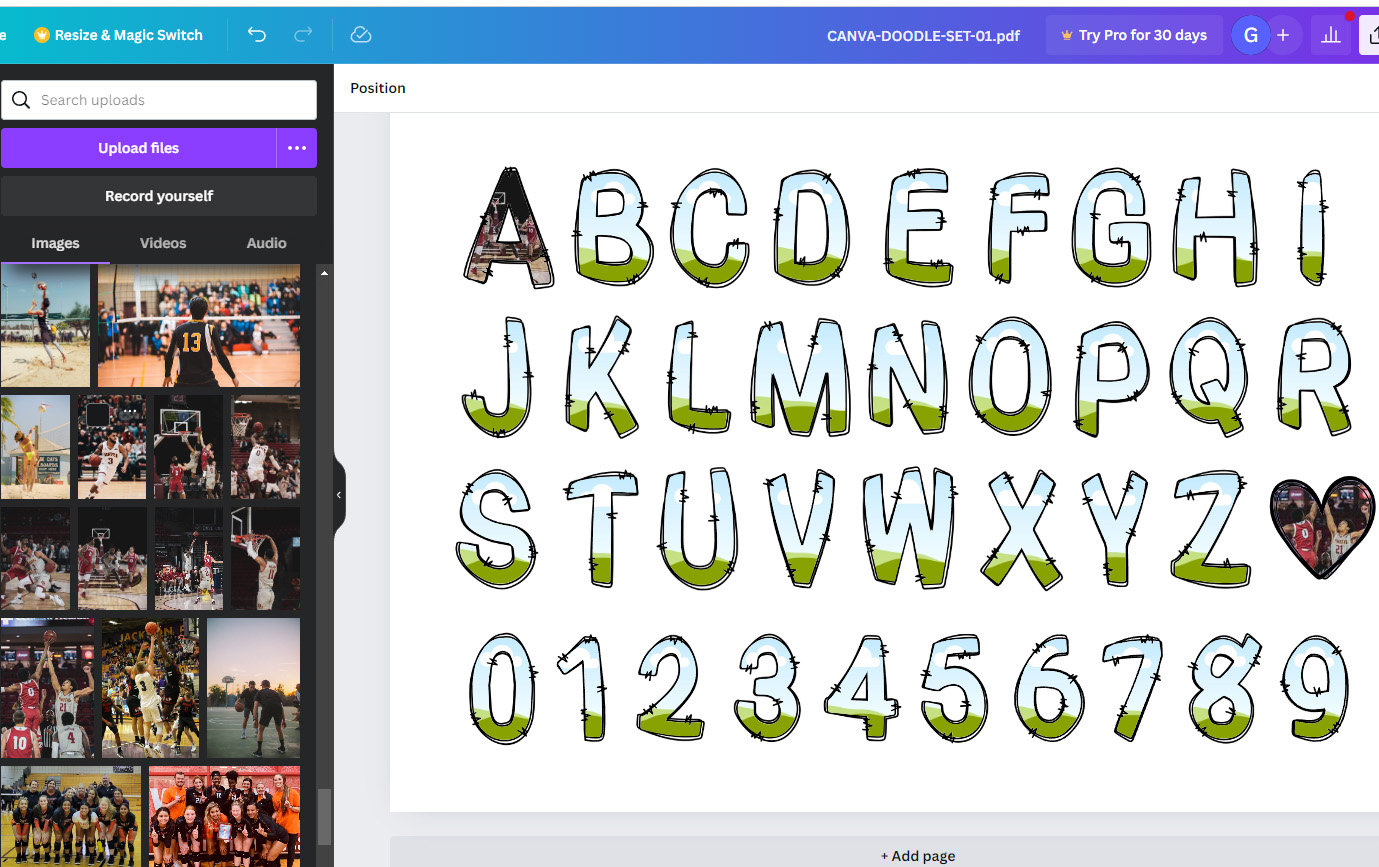Open more upload options via three dots
1379x867 pixels.
(x=297, y=147)
